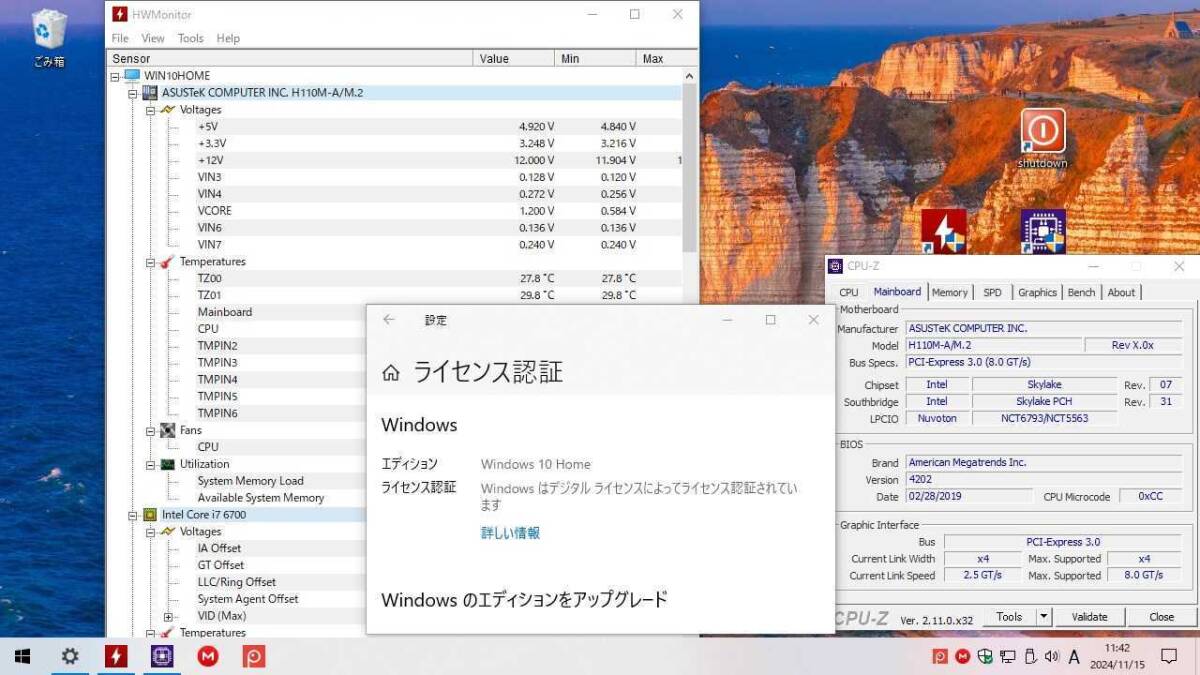Click the Close button in CPU-Z
The height and width of the screenshot is (675, 1200).
click(1161, 617)
